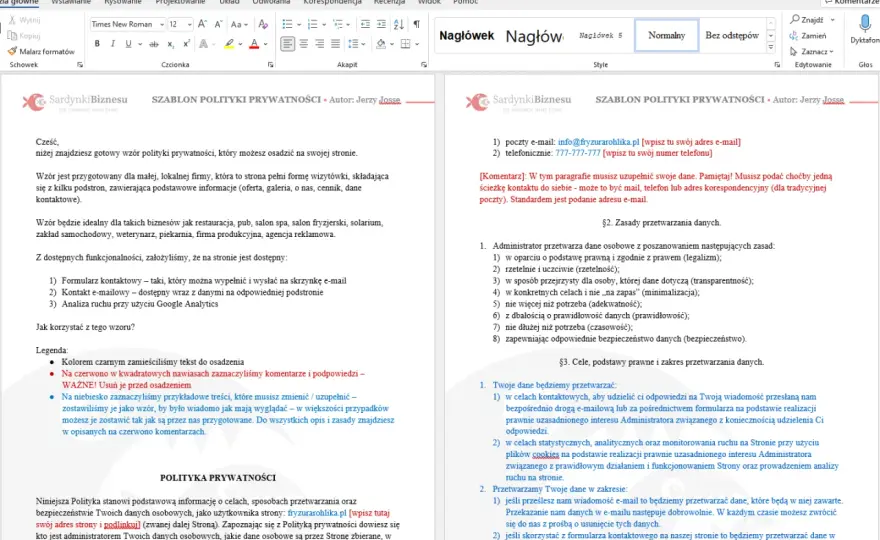Click the Kopiuj copy icon
This screenshot has width=880, height=540.
click(x=24, y=35)
